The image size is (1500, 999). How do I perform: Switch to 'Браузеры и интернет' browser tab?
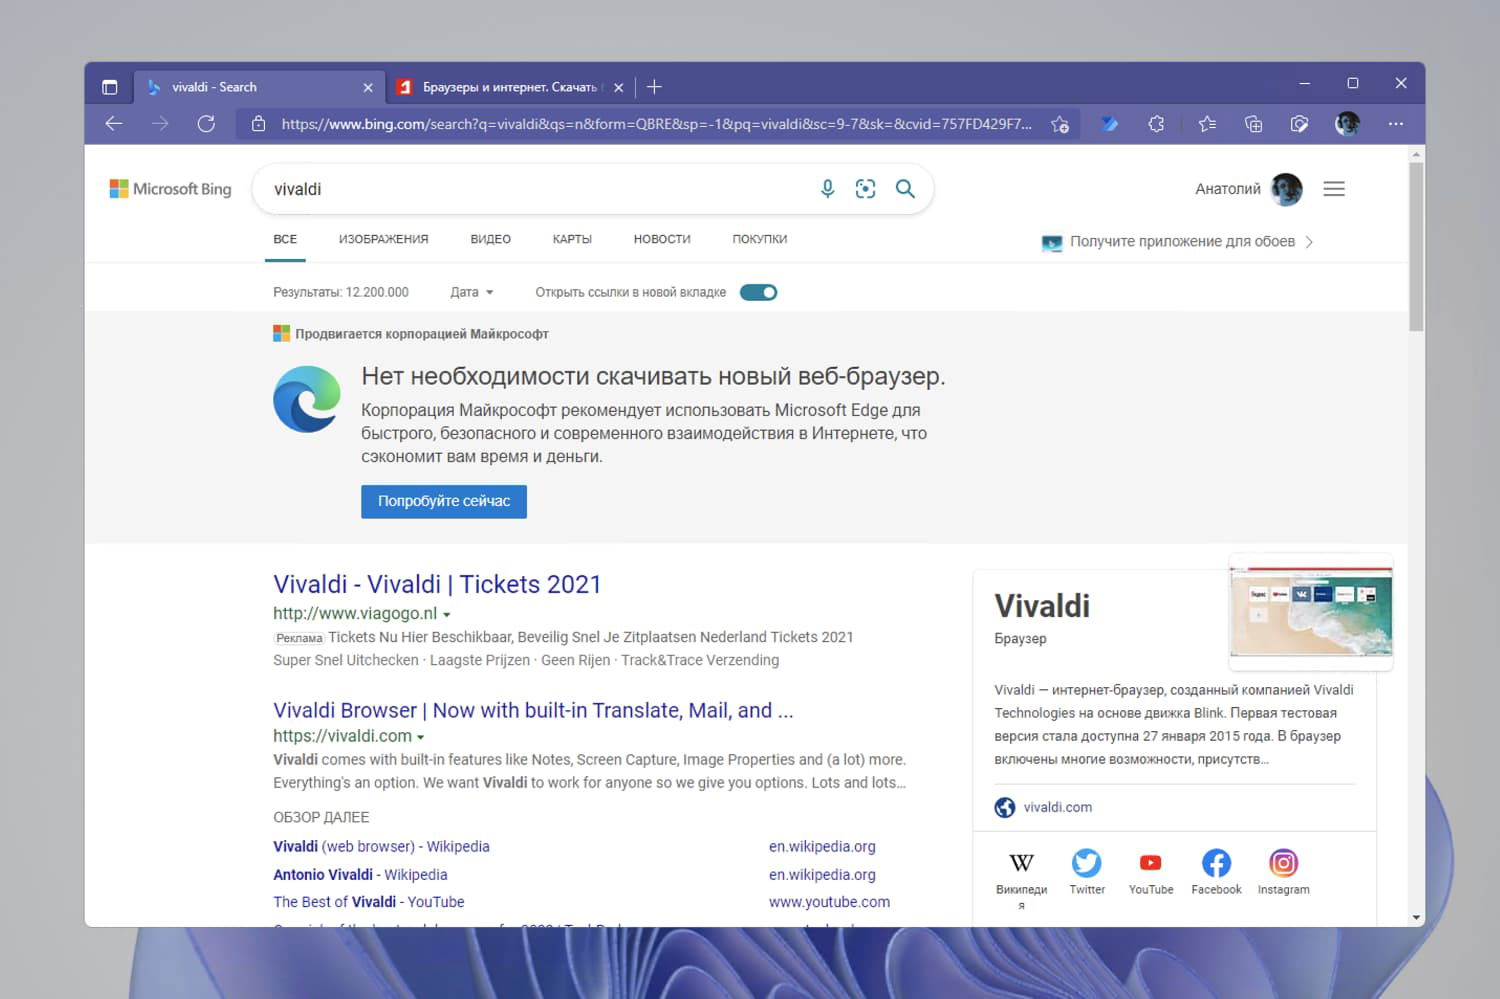(x=510, y=87)
